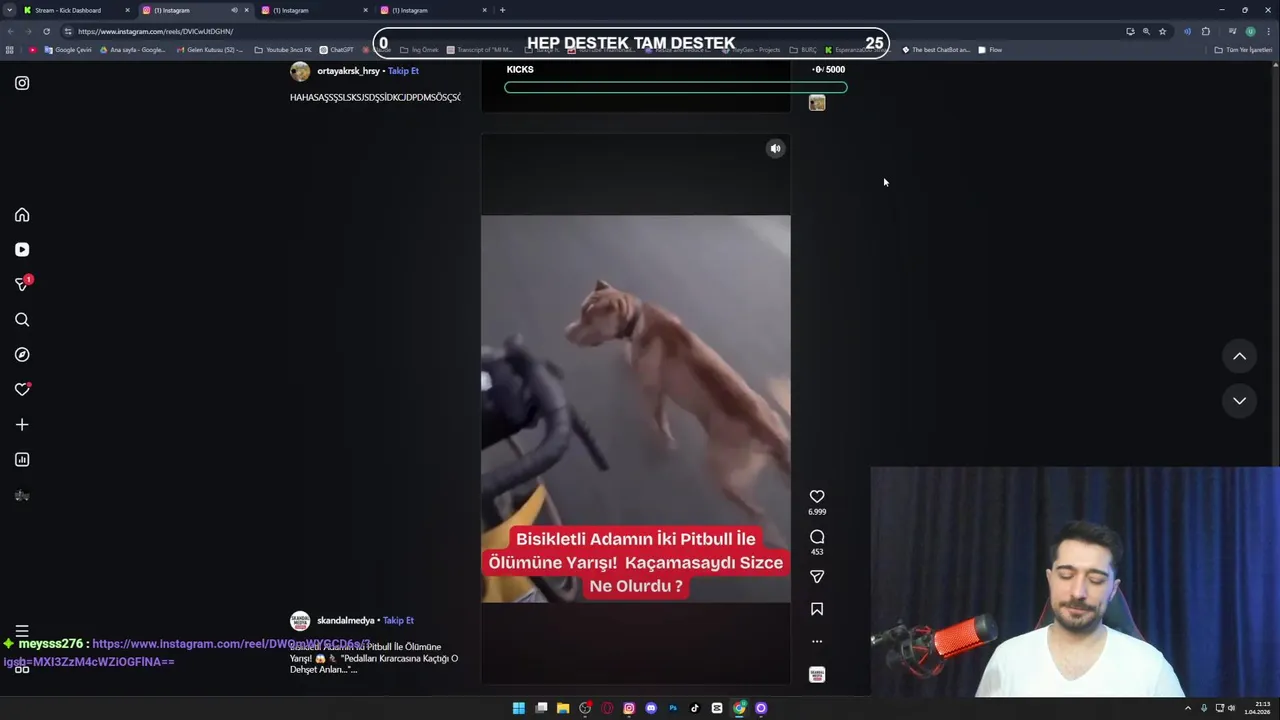Open Google Çeviri bookmark

pos(68,50)
